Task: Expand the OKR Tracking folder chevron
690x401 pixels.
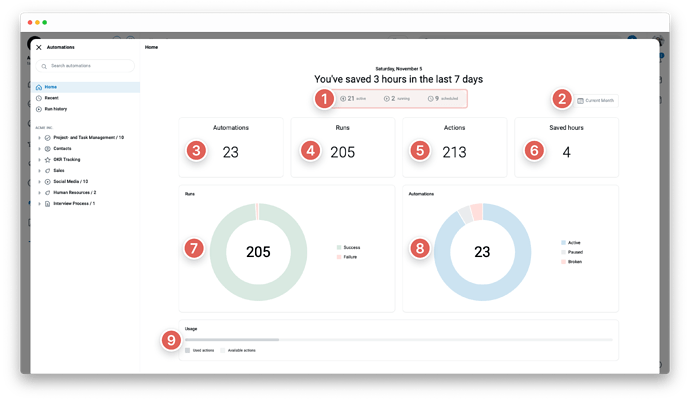Action: tap(39, 160)
